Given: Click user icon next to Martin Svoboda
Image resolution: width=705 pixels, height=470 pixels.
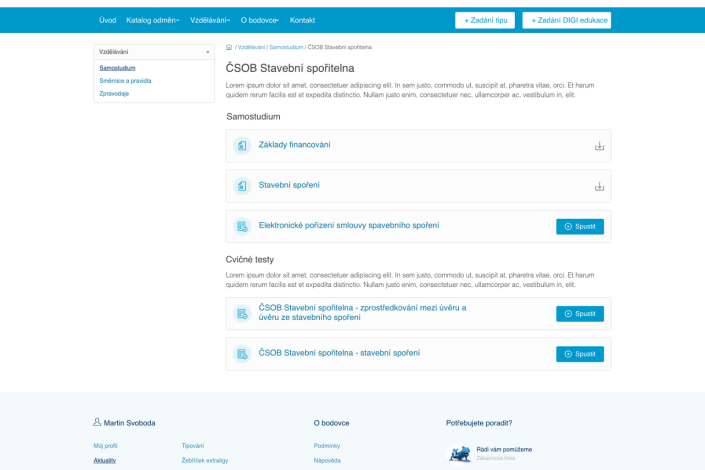Looking at the screenshot, I should [x=97, y=422].
